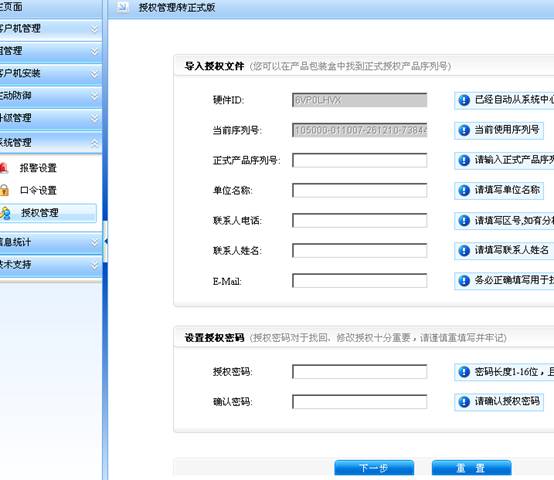Click info icon beside 当前使用序列号
The image size is (554, 480).
point(464,130)
